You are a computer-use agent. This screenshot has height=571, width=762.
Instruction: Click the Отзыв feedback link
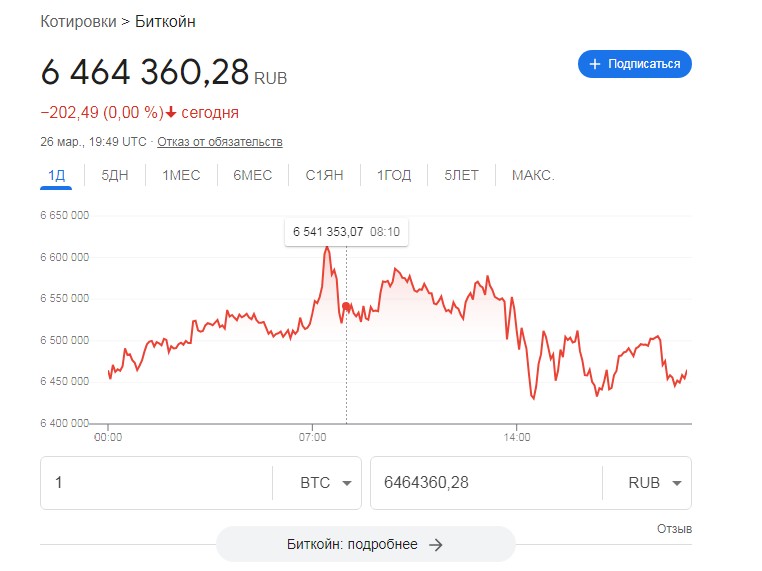click(674, 529)
